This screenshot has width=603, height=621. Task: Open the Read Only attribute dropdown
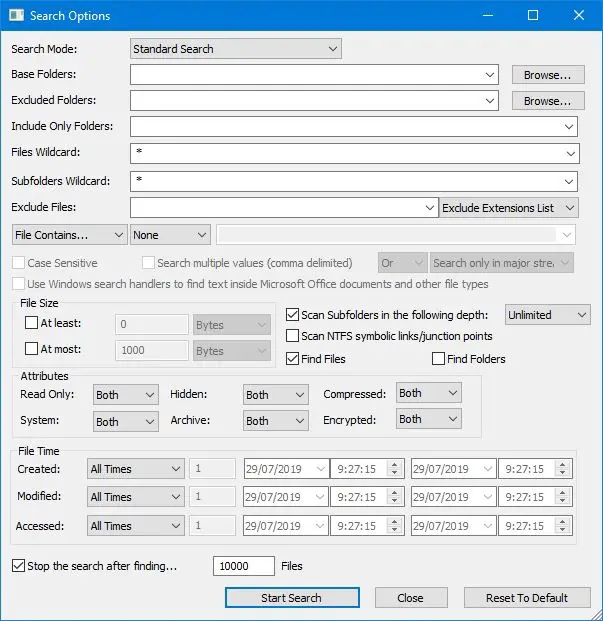[x=126, y=394]
